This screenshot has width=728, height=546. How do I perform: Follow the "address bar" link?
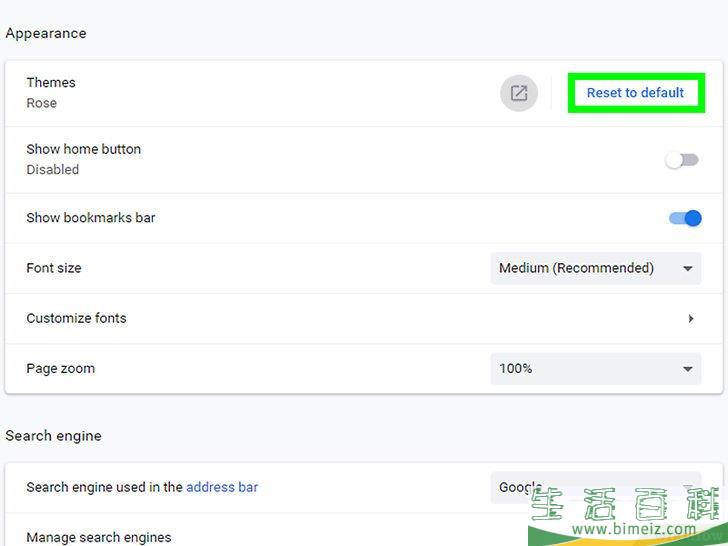pyautogui.click(x=222, y=487)
